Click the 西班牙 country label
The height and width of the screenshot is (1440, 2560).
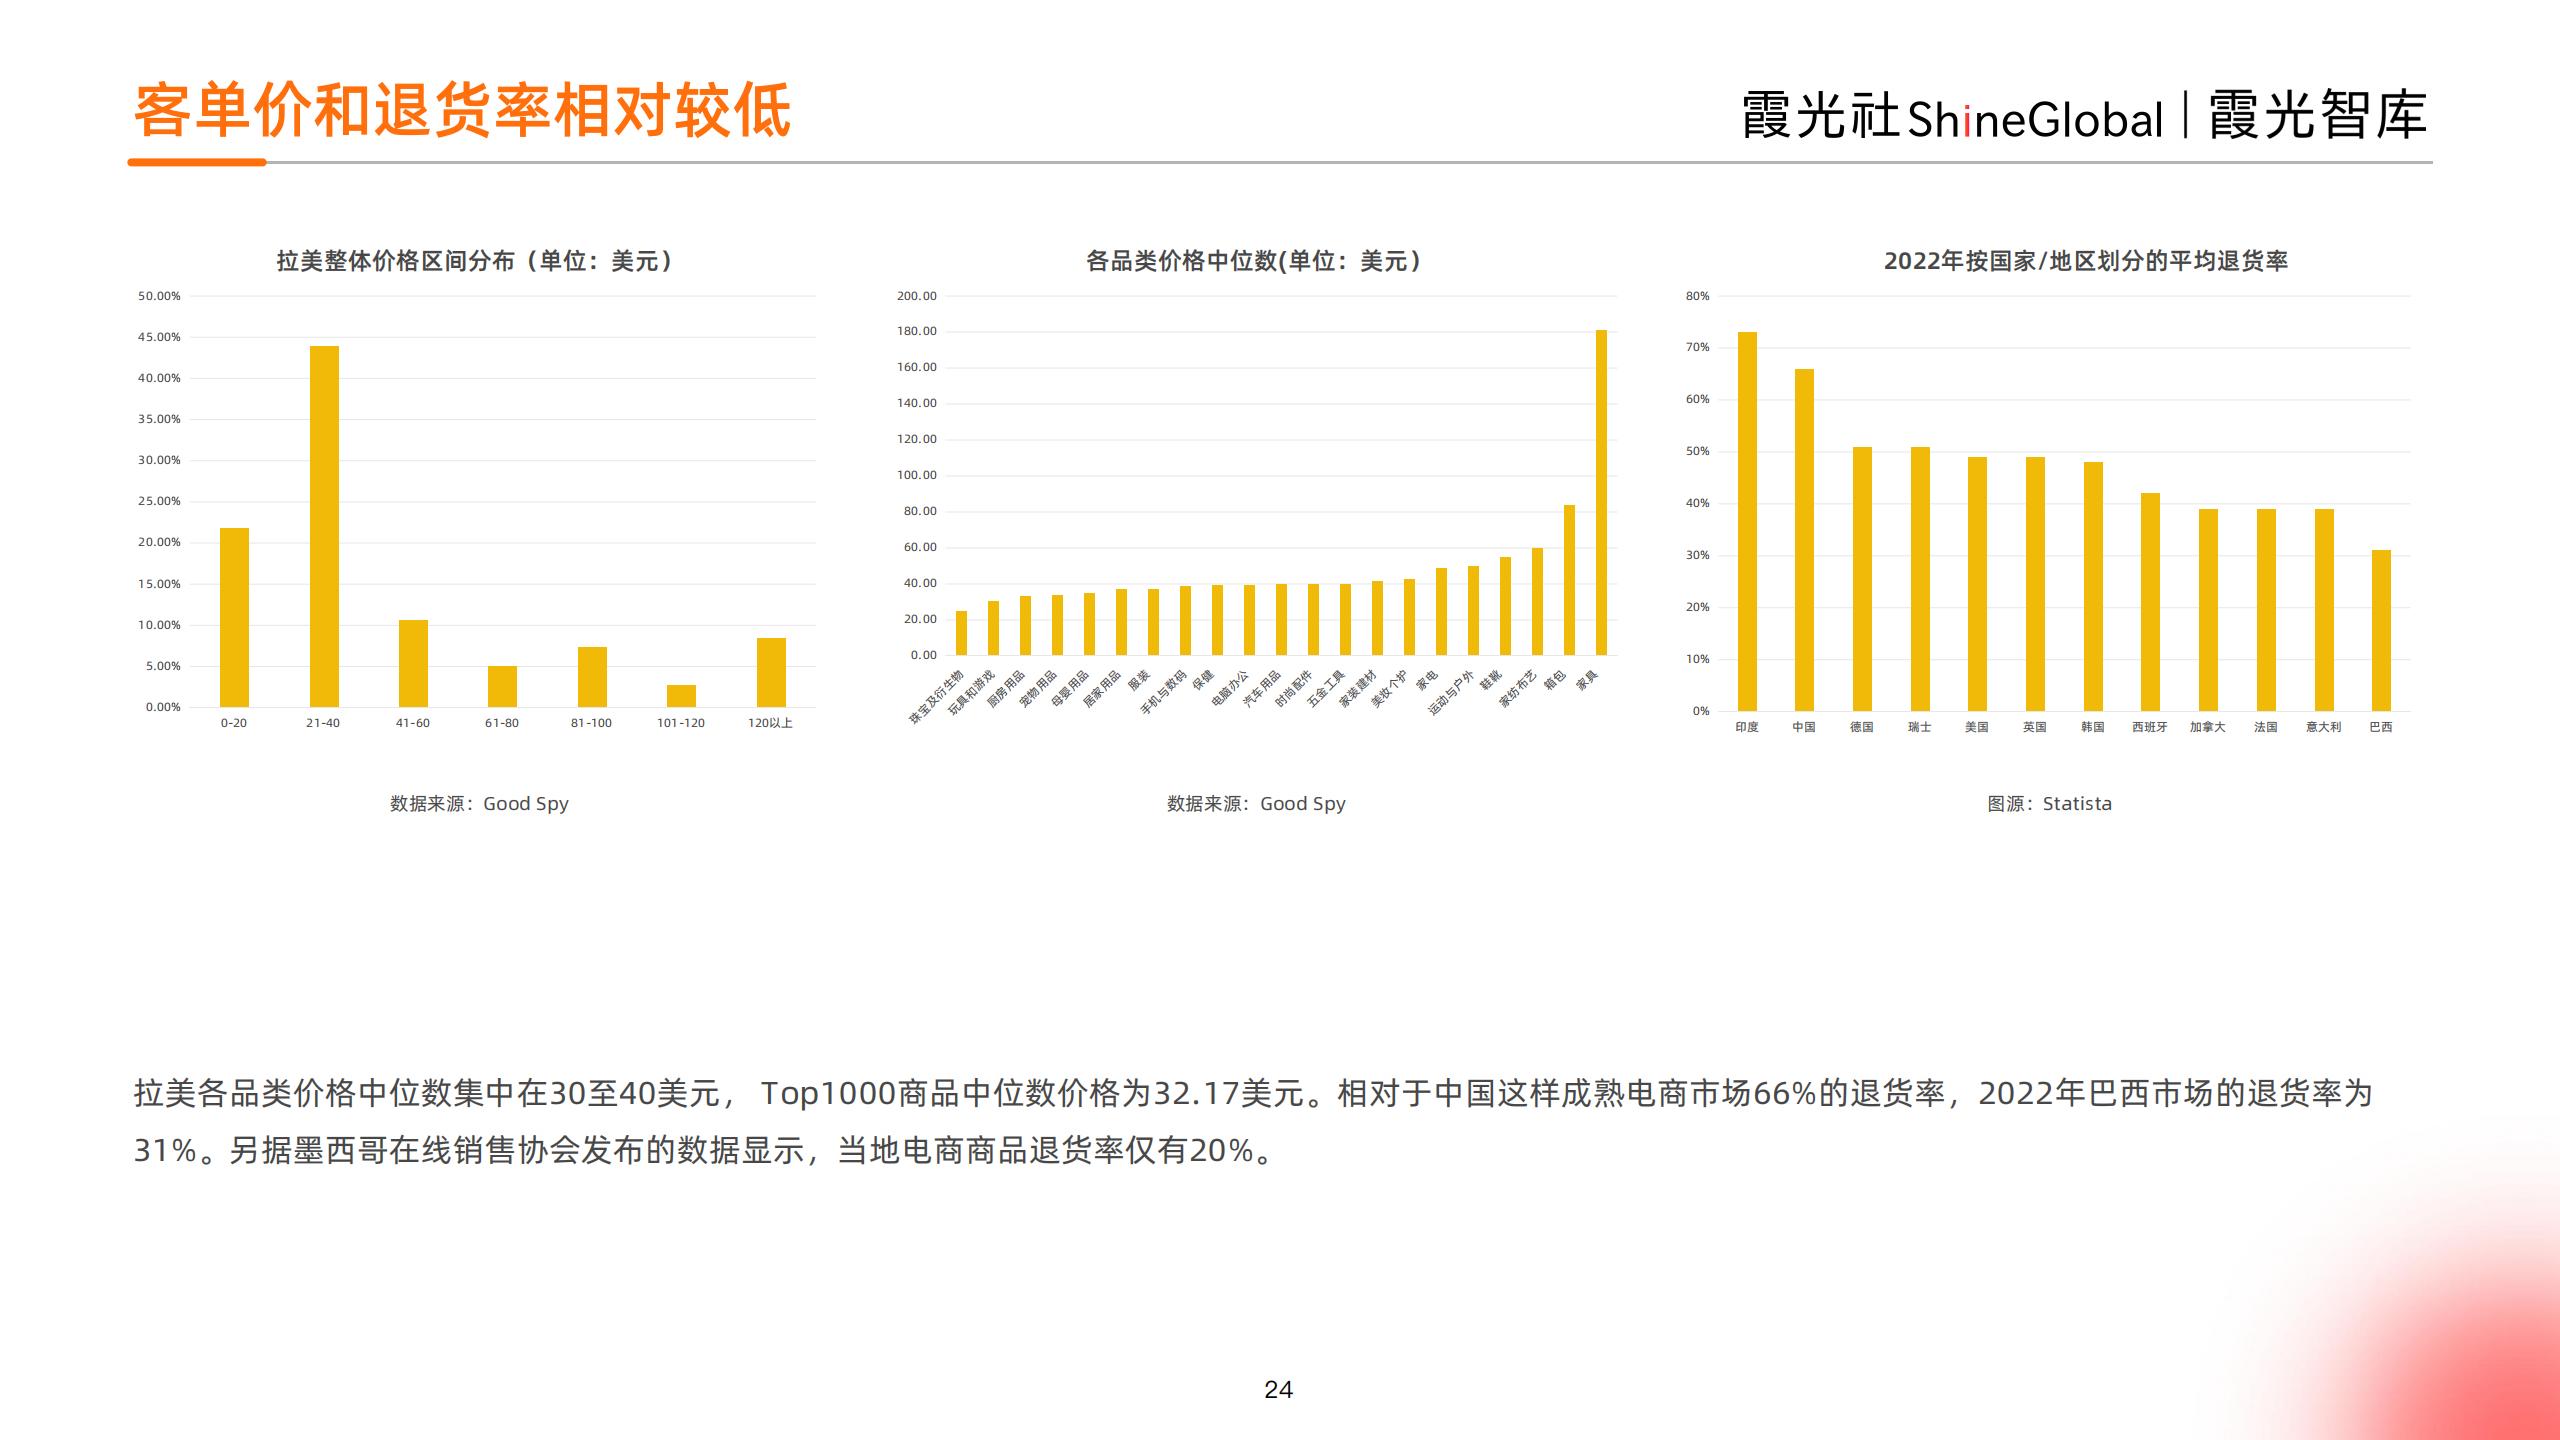[x=2150, y=727]
